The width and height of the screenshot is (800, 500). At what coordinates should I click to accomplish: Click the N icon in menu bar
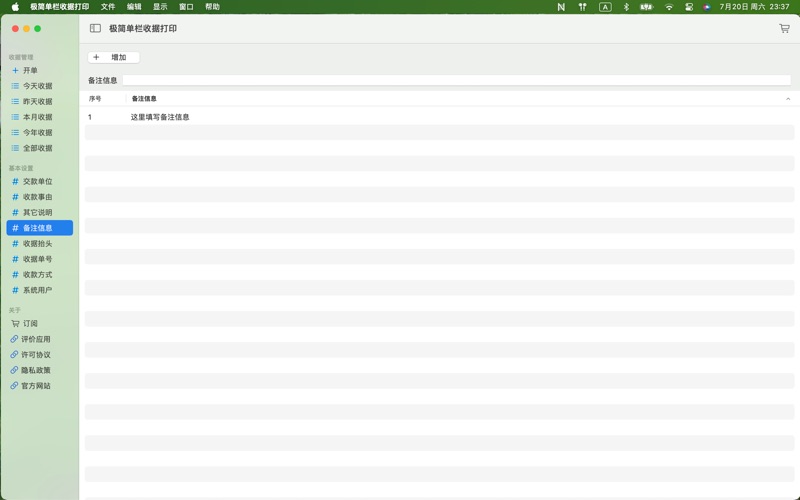(x=561, y=7)
